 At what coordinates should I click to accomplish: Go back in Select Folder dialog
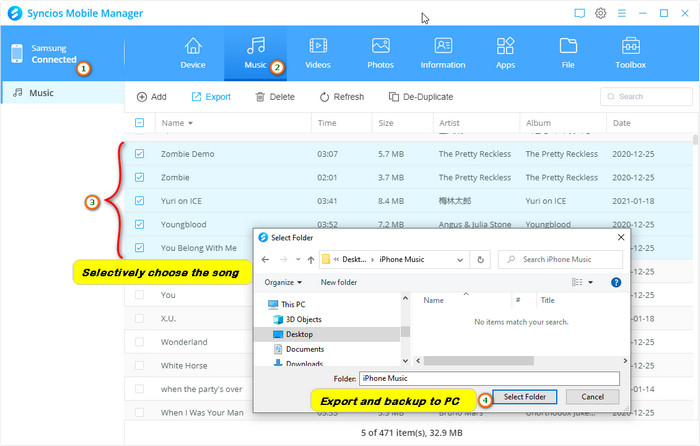[x=266, y=259]
